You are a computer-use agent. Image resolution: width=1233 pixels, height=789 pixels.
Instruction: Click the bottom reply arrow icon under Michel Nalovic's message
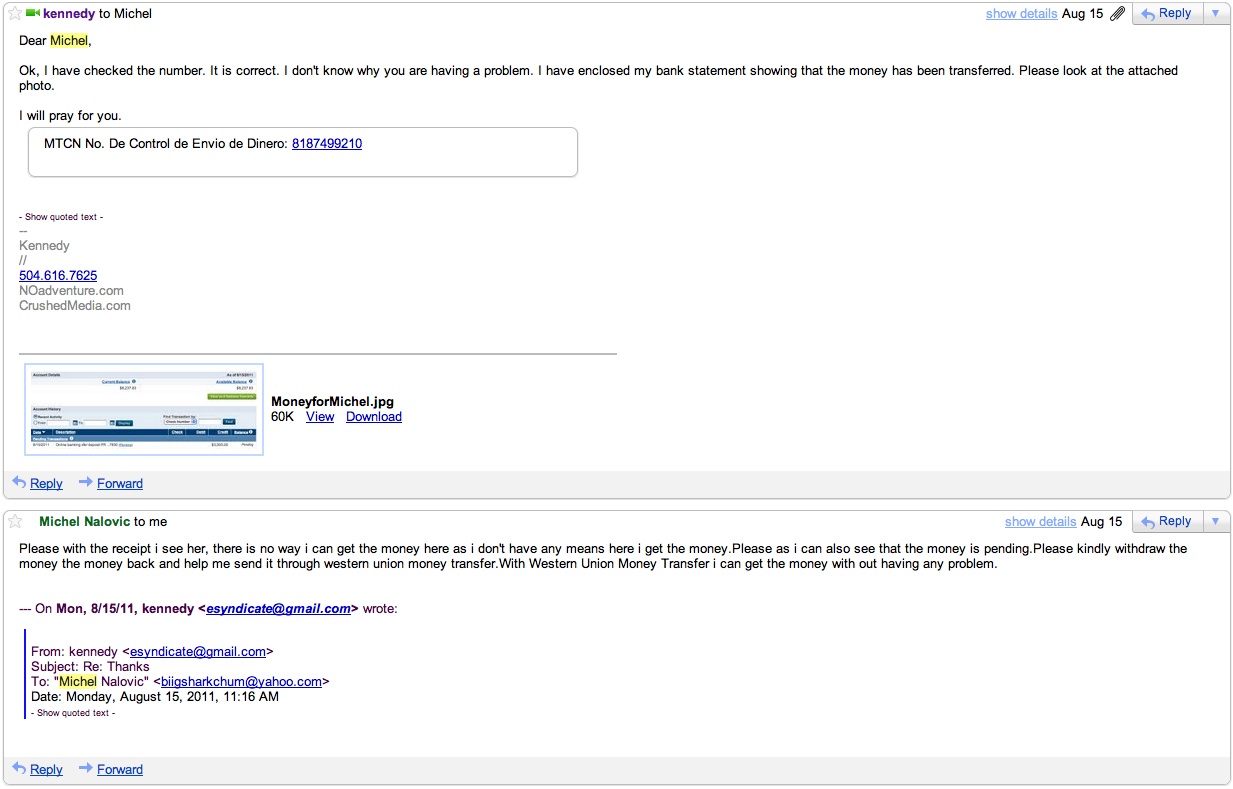(x=20, y=768)
